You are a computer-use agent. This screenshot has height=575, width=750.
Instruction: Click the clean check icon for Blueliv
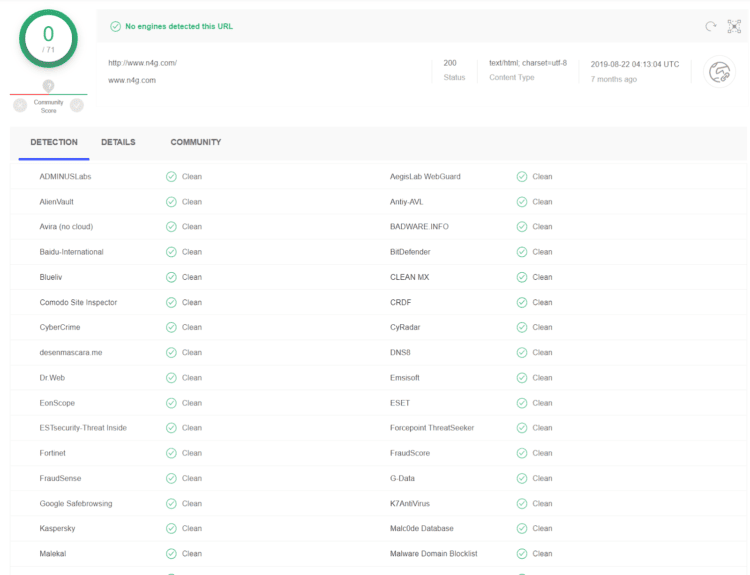click(x=171, y=277)
